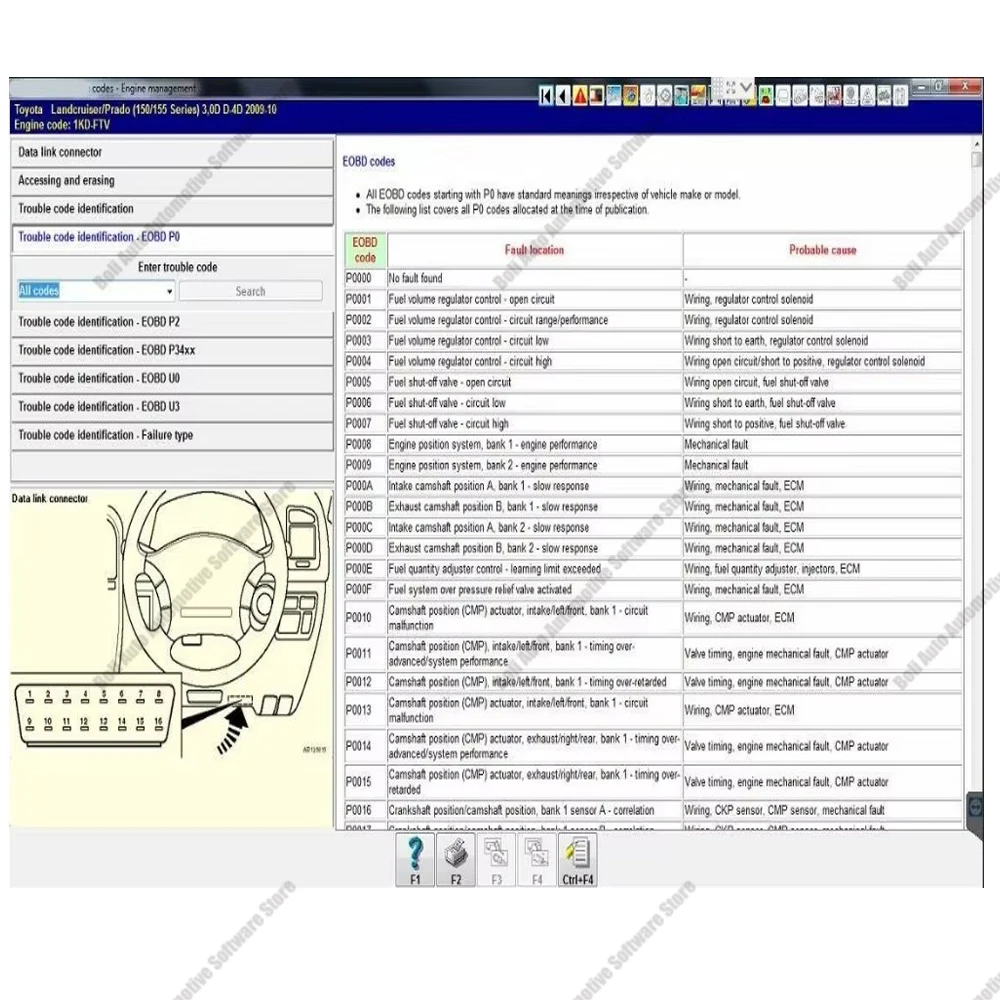The width and height of the screenshot is (1000, 1000).
Task: Click the Search button
Action: [251, 291]
